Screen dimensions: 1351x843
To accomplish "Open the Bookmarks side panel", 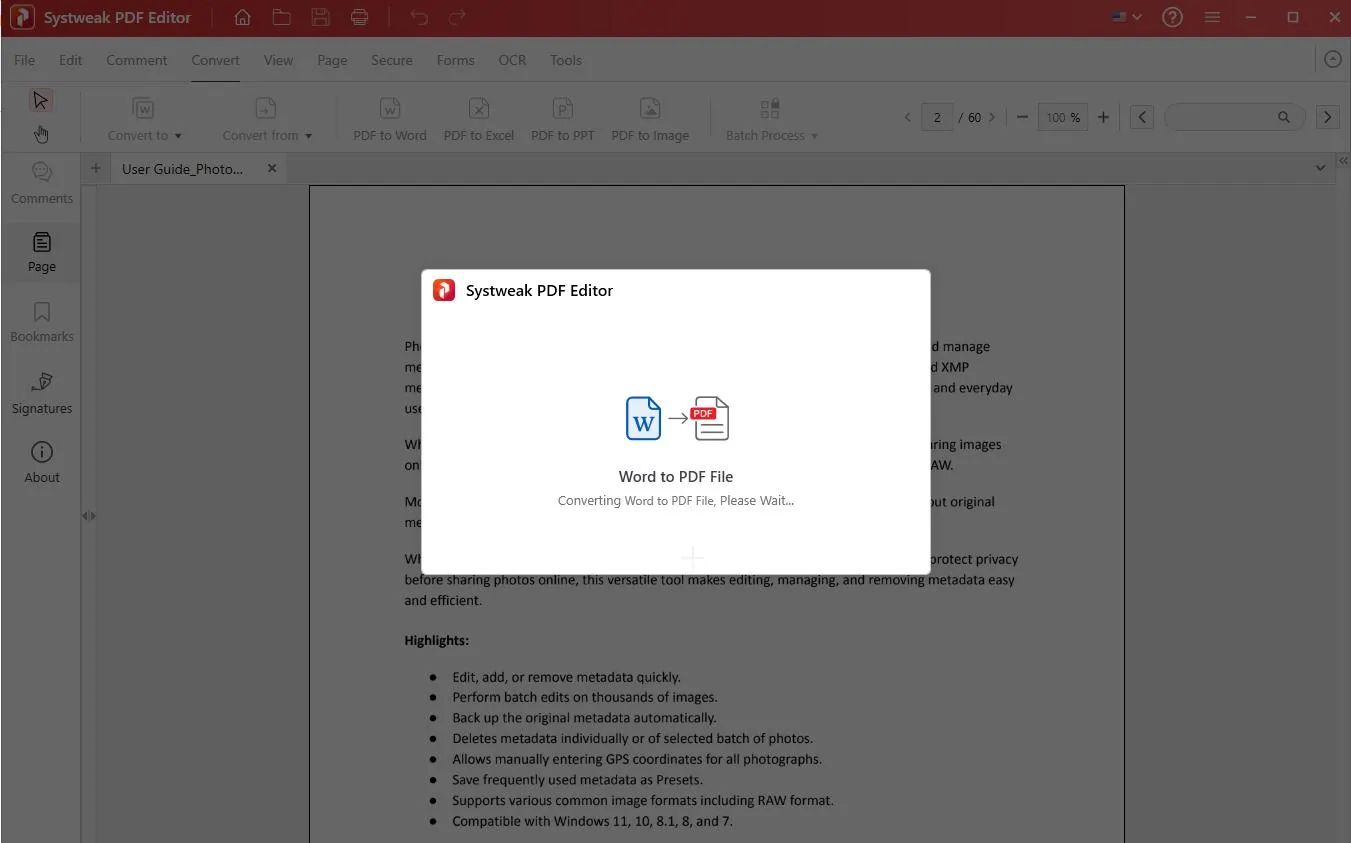I will pos(42,322).
